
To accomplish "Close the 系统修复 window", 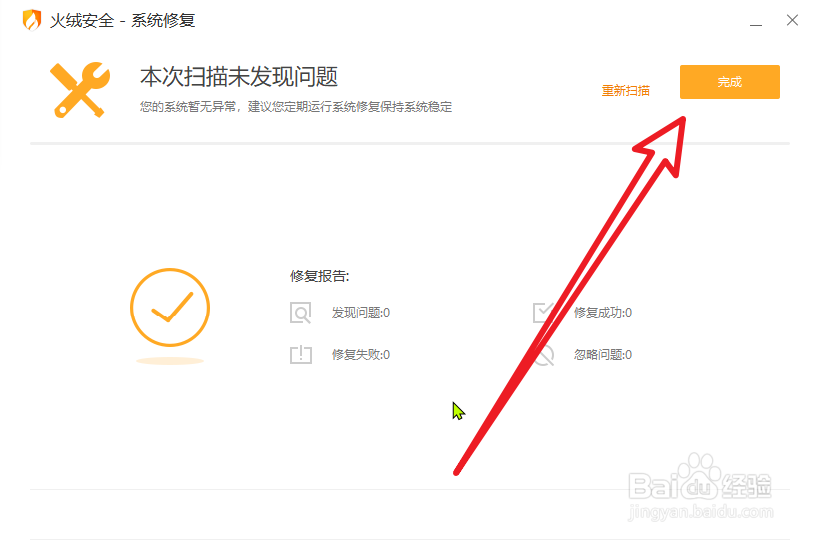I will coord(792,20).
